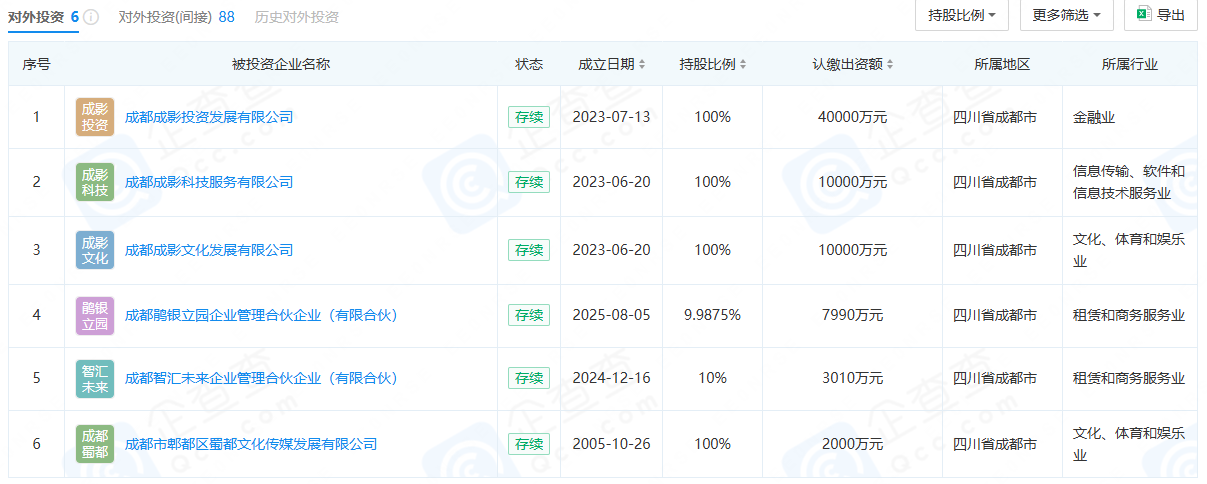Open 成都智汇未来企业管理合伙企业 link
Viewport: 1207px width, 484px height.
[x=262, y=378]
